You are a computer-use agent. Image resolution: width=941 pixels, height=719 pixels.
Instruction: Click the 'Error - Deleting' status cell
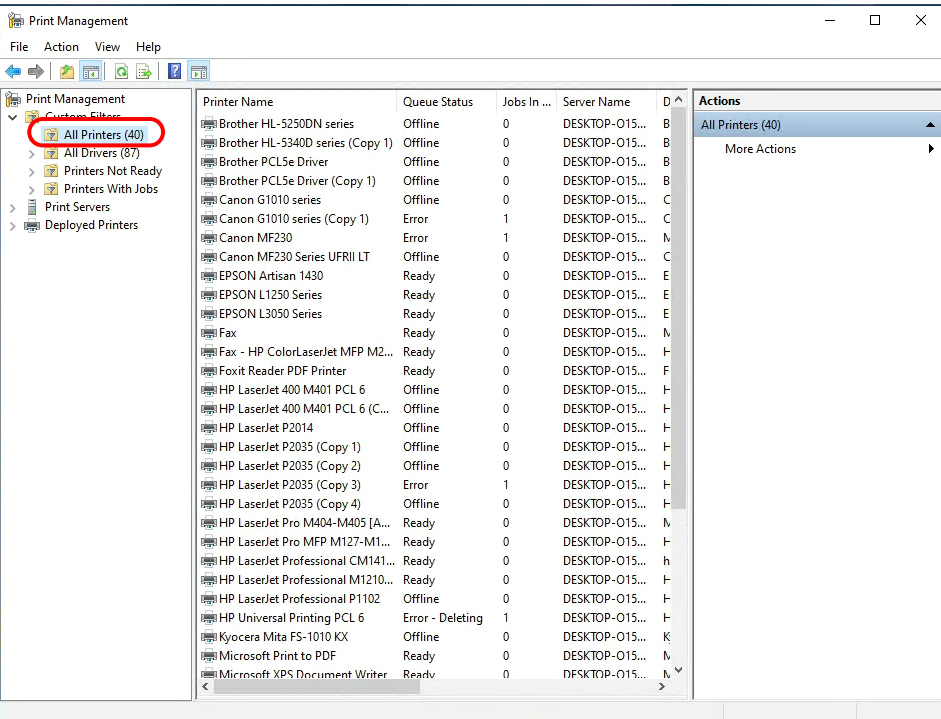(x=443, y=618)
